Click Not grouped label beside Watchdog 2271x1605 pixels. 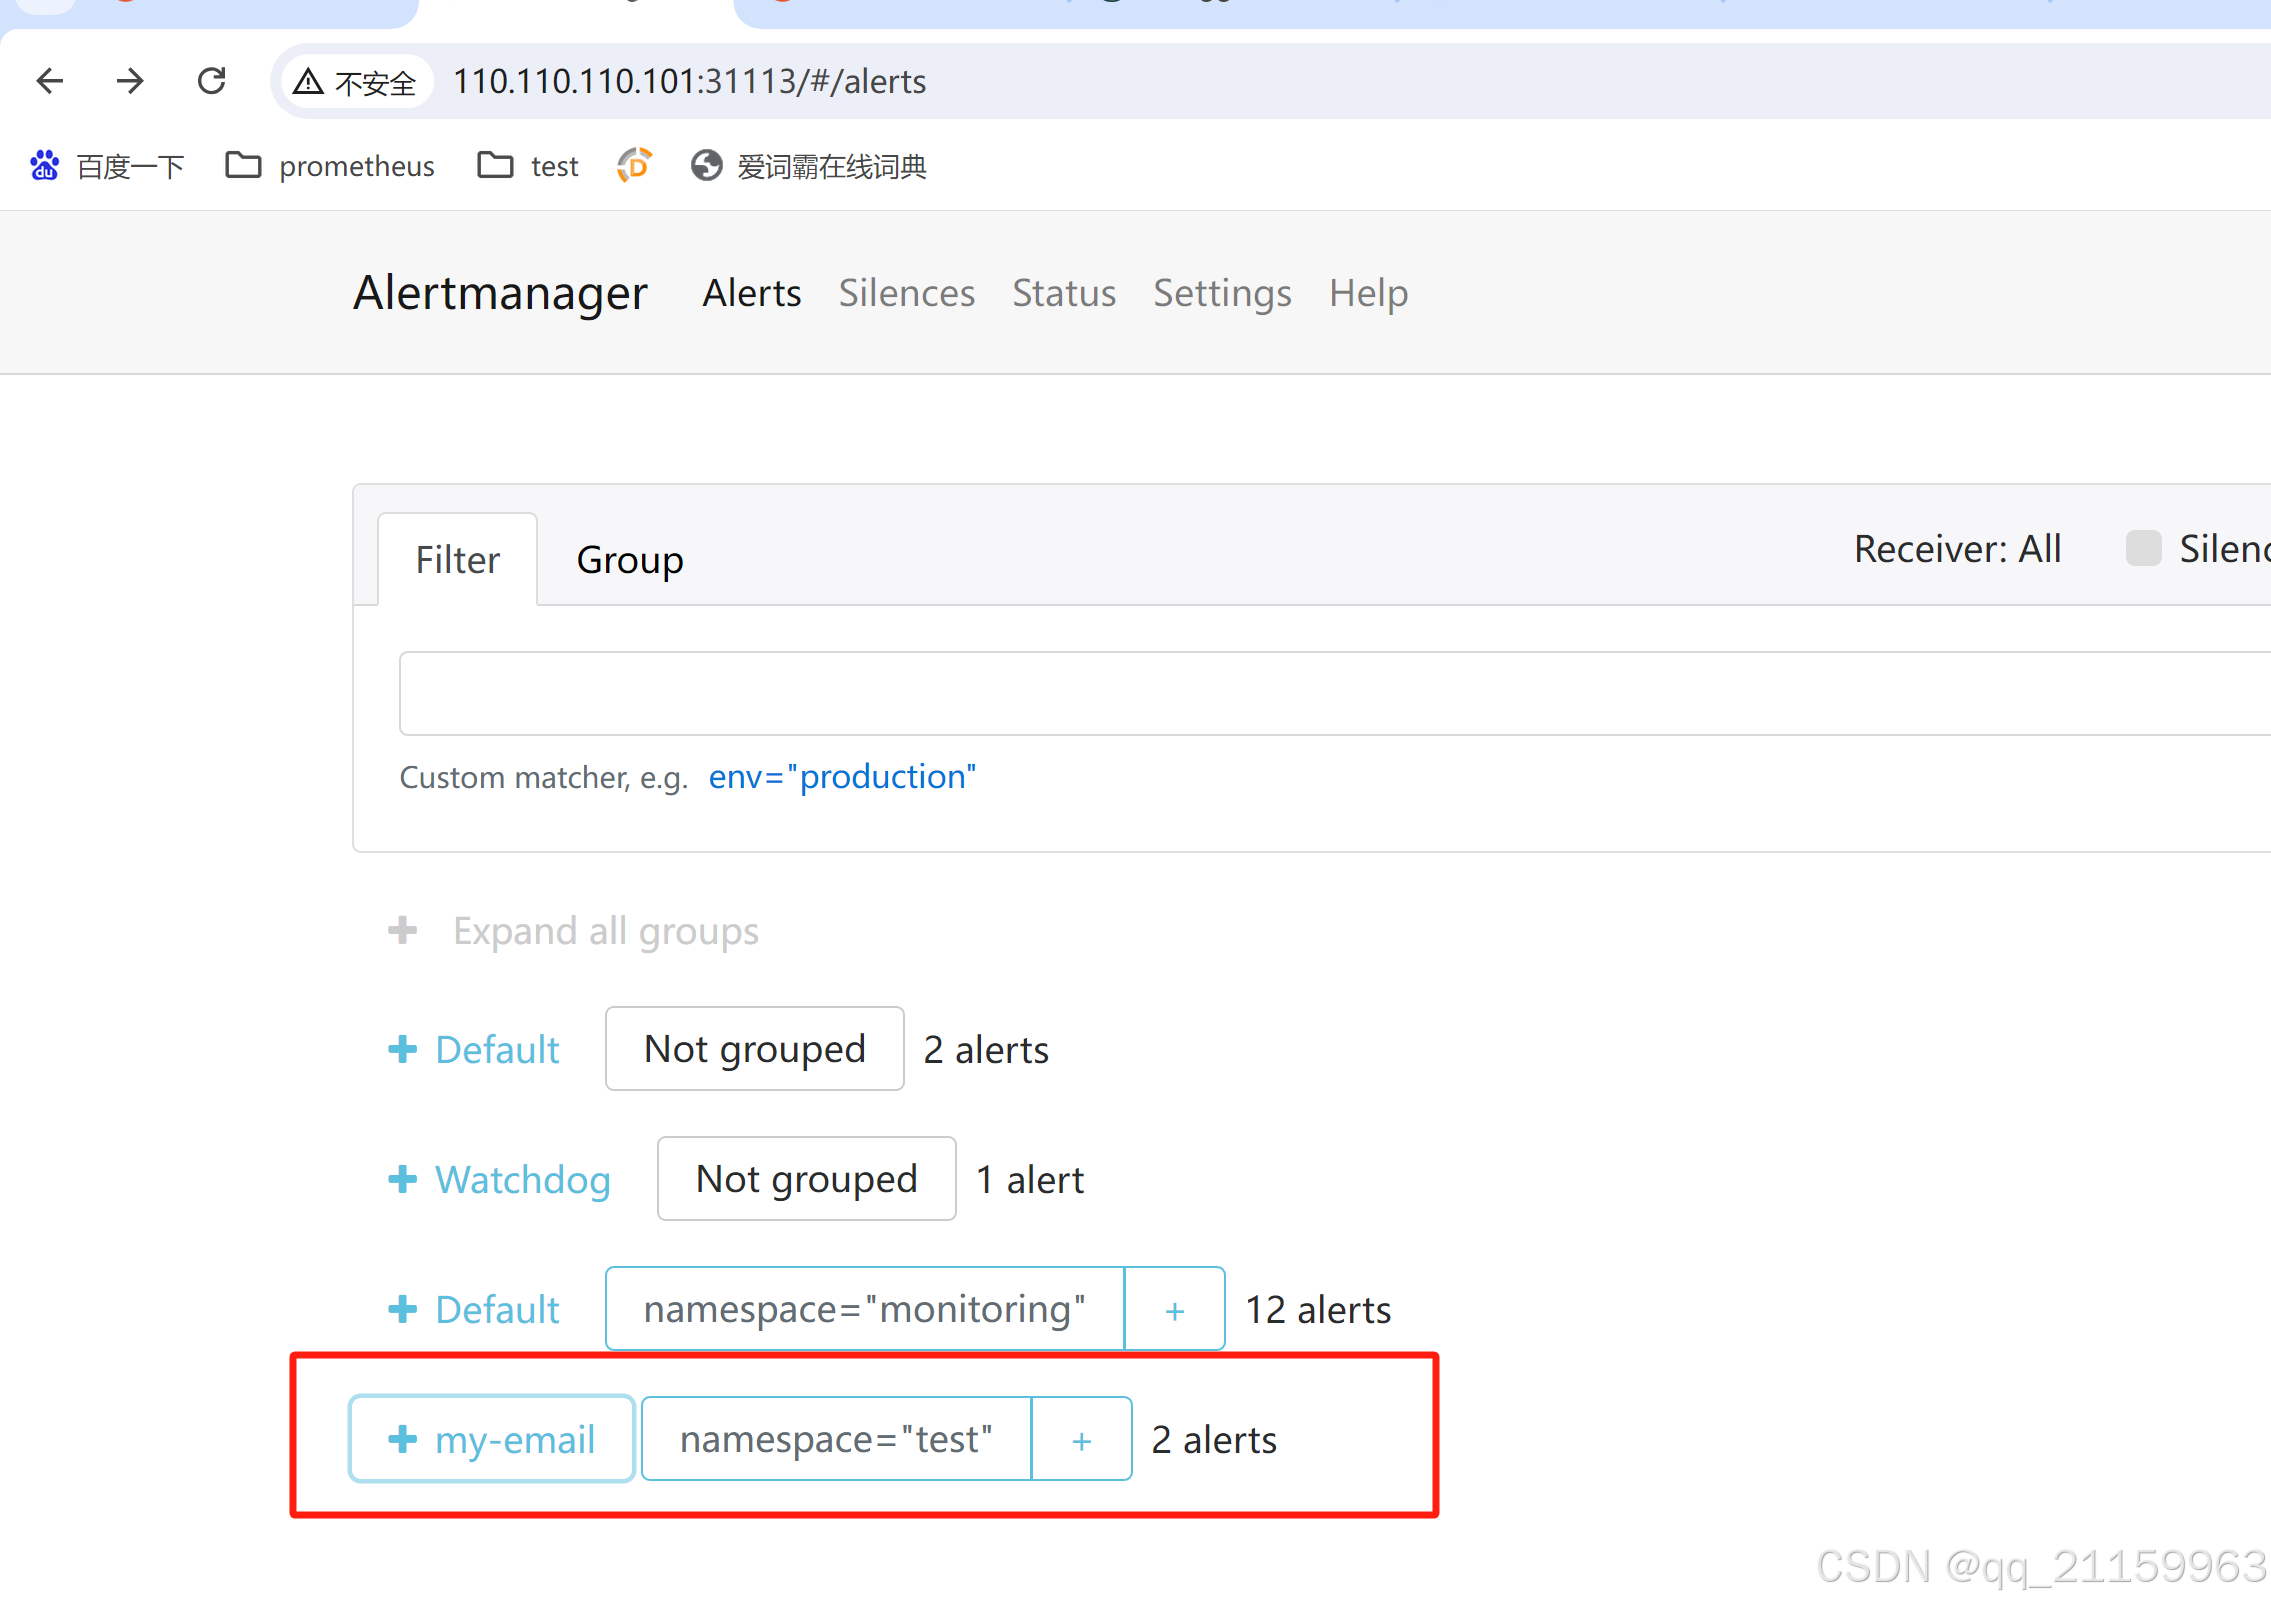coord(807,1179)
